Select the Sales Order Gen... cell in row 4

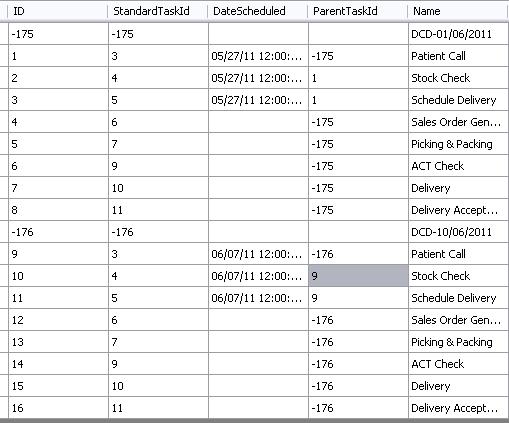[458, 122]
